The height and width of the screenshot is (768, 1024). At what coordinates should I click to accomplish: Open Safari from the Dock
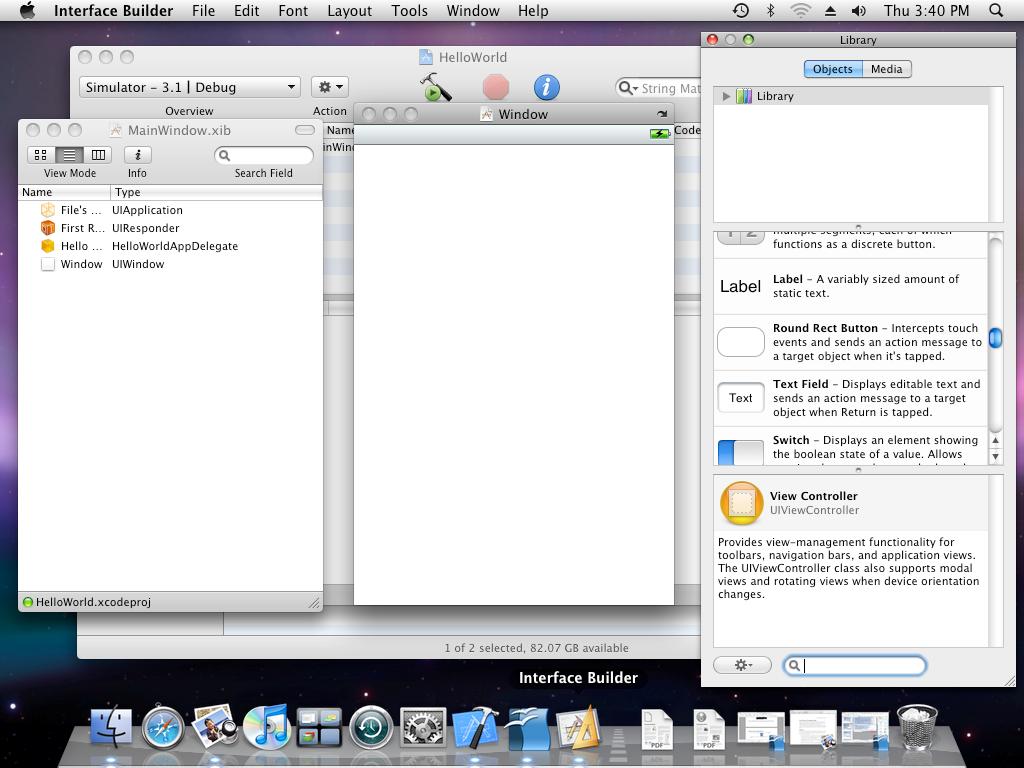point(163,727)
